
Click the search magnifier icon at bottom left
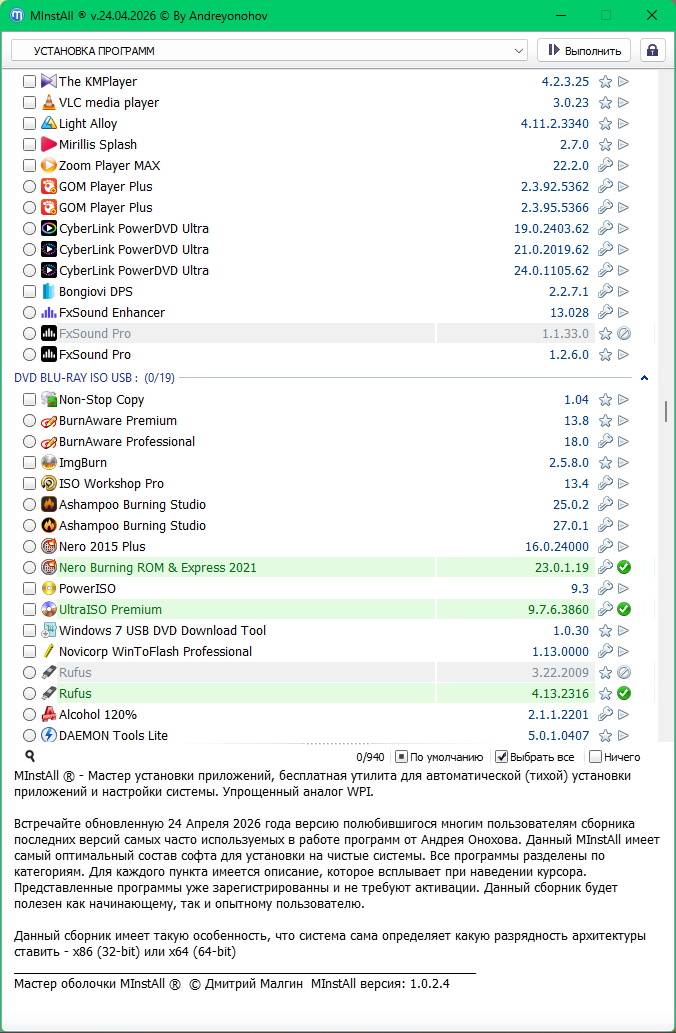(30, 757)
